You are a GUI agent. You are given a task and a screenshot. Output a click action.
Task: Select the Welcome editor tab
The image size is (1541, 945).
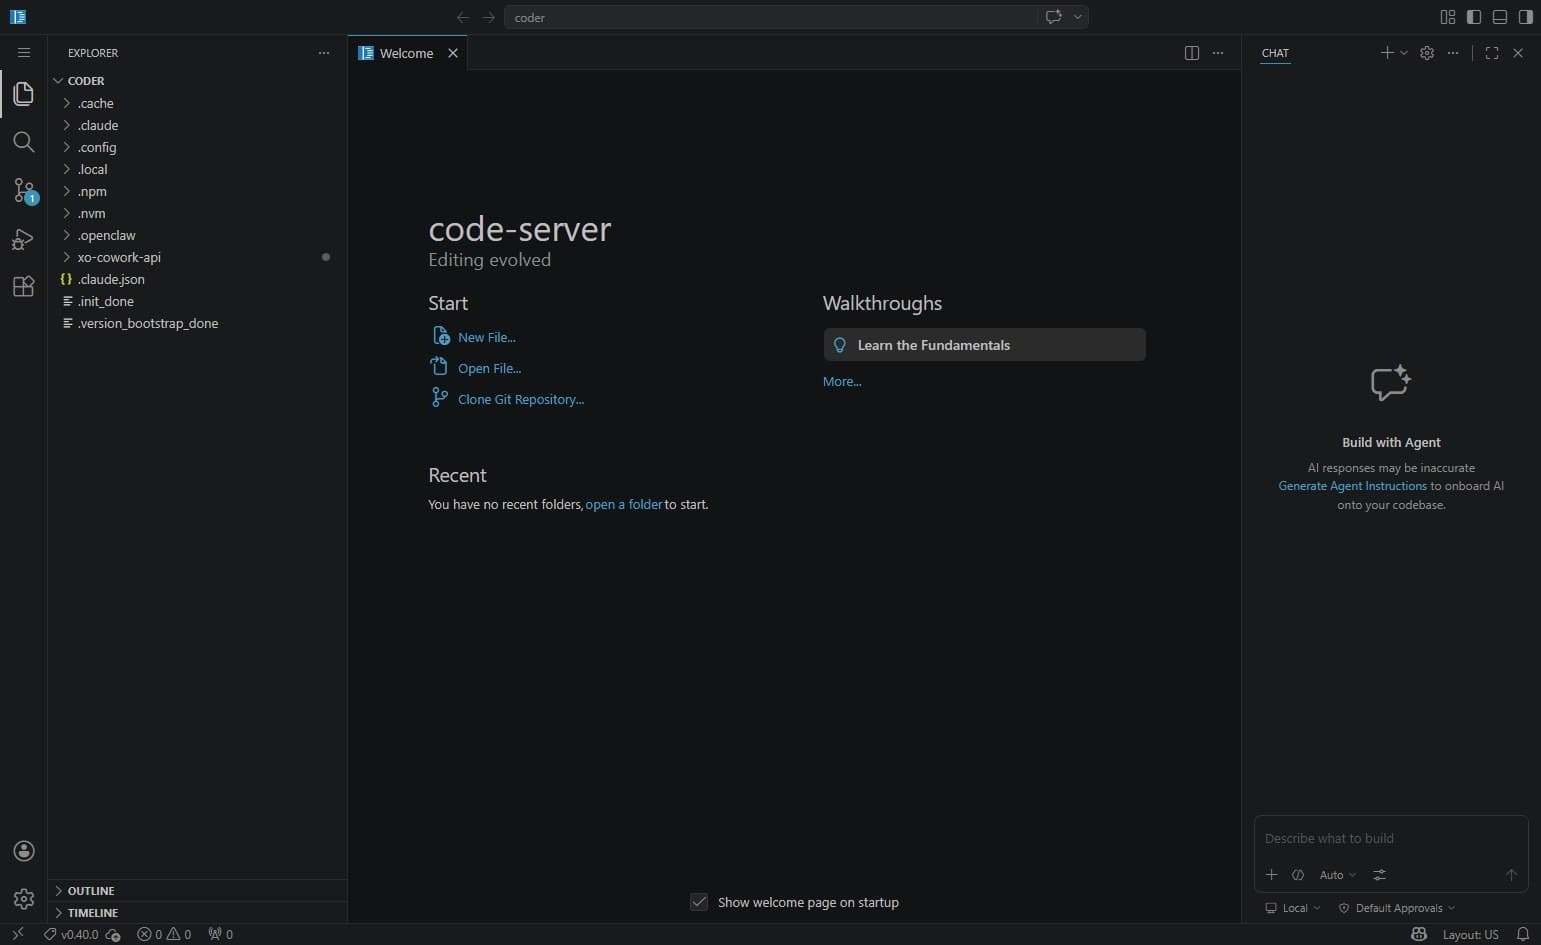click(x=407, y=53)
